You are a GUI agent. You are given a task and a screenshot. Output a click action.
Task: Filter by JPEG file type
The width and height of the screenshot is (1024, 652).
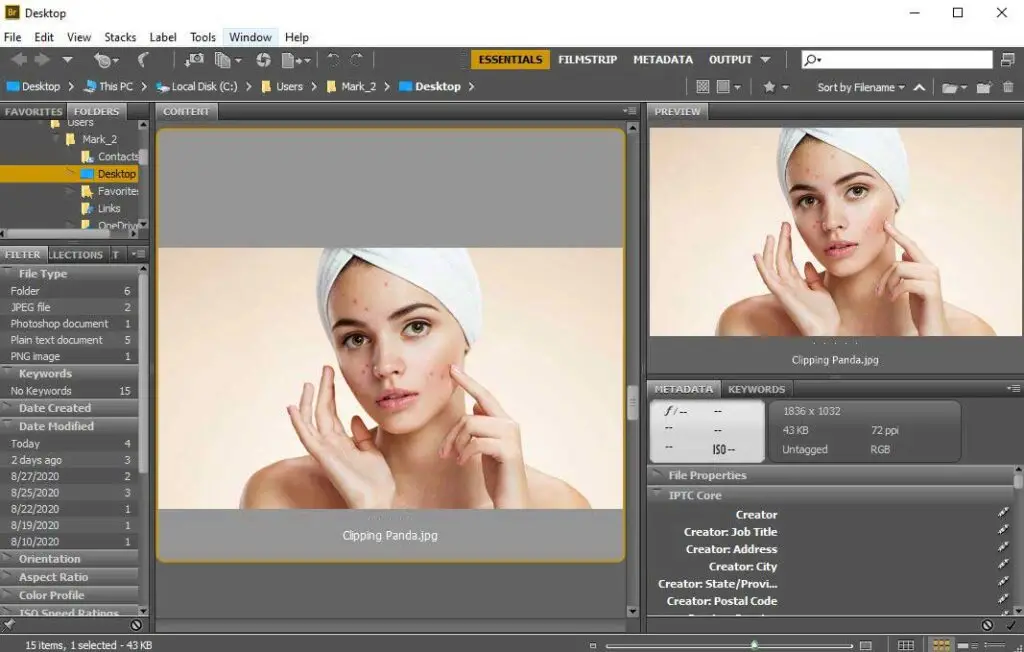pos(69,307)
